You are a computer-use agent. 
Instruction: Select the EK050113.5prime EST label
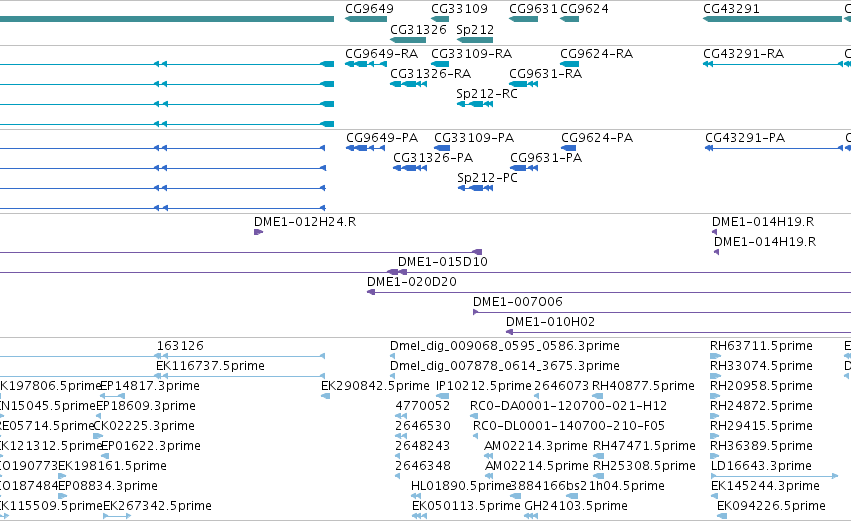point(466,506)
